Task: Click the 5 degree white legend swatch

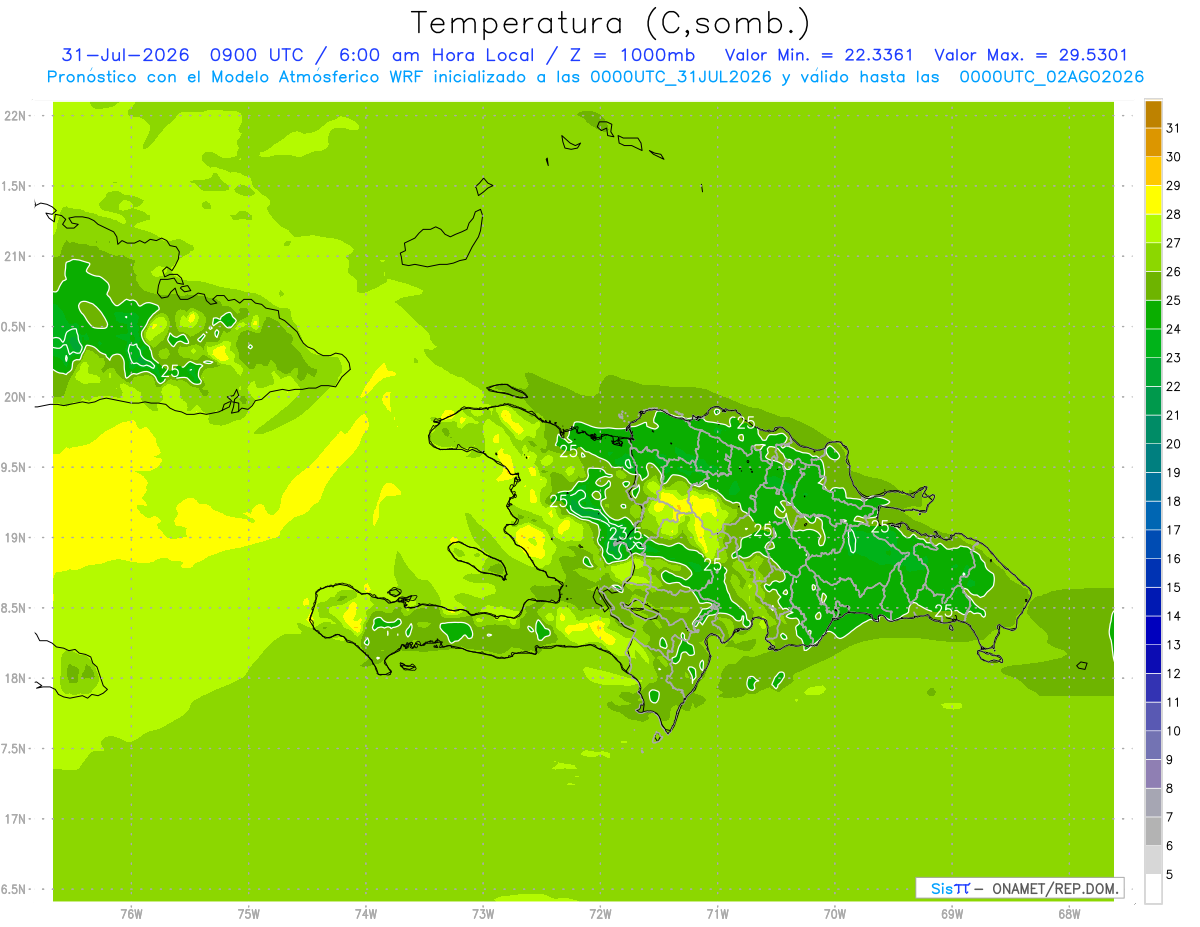Action: click(x=1153, y=889)
